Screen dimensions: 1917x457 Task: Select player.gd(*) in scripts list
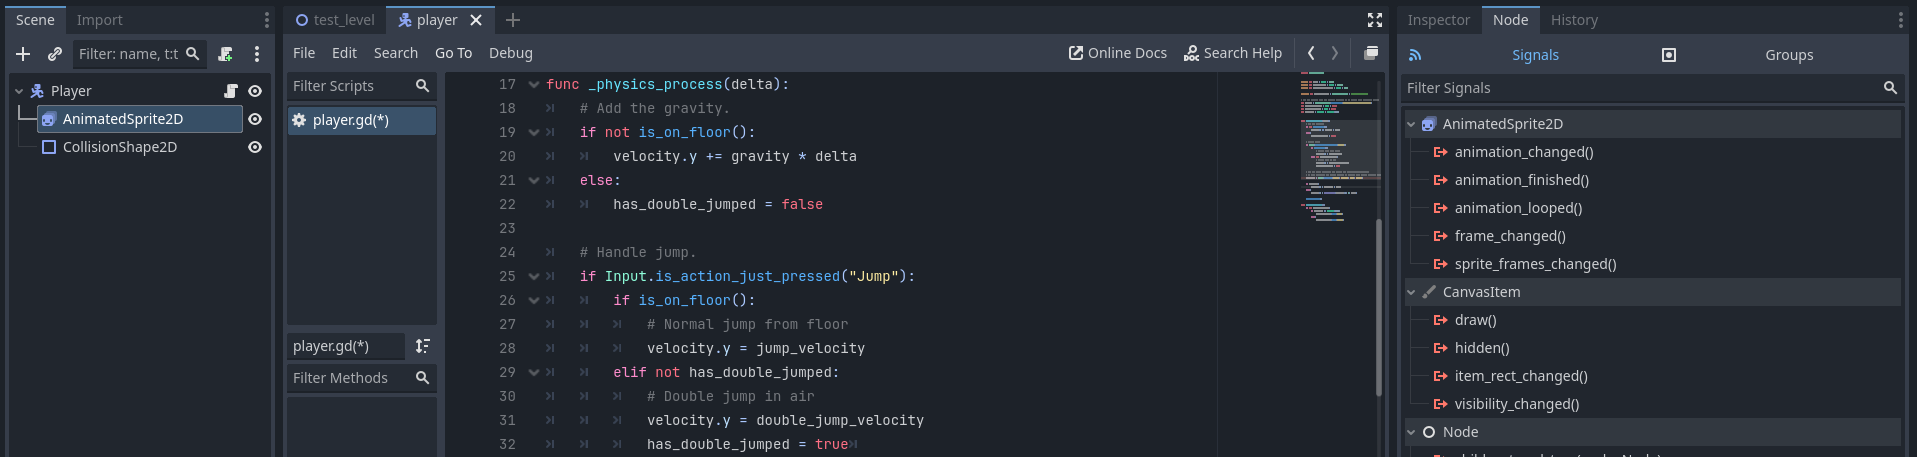point(361,120)
